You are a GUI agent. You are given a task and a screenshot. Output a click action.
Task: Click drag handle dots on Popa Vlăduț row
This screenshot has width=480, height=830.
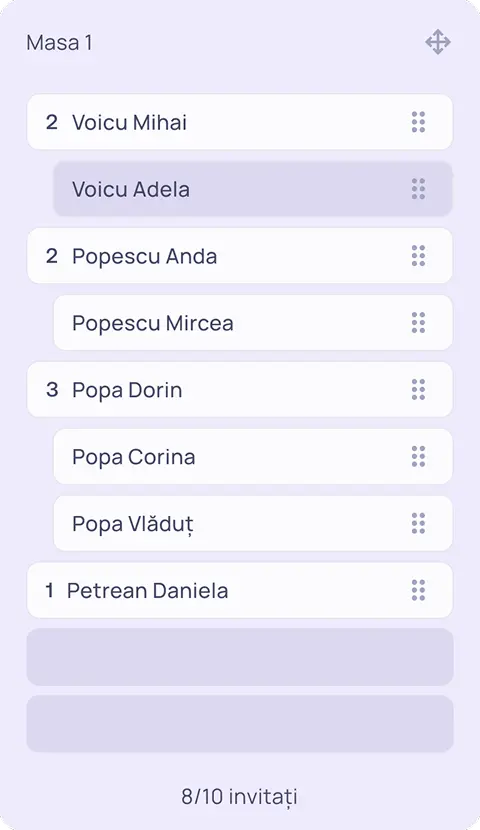418,524
